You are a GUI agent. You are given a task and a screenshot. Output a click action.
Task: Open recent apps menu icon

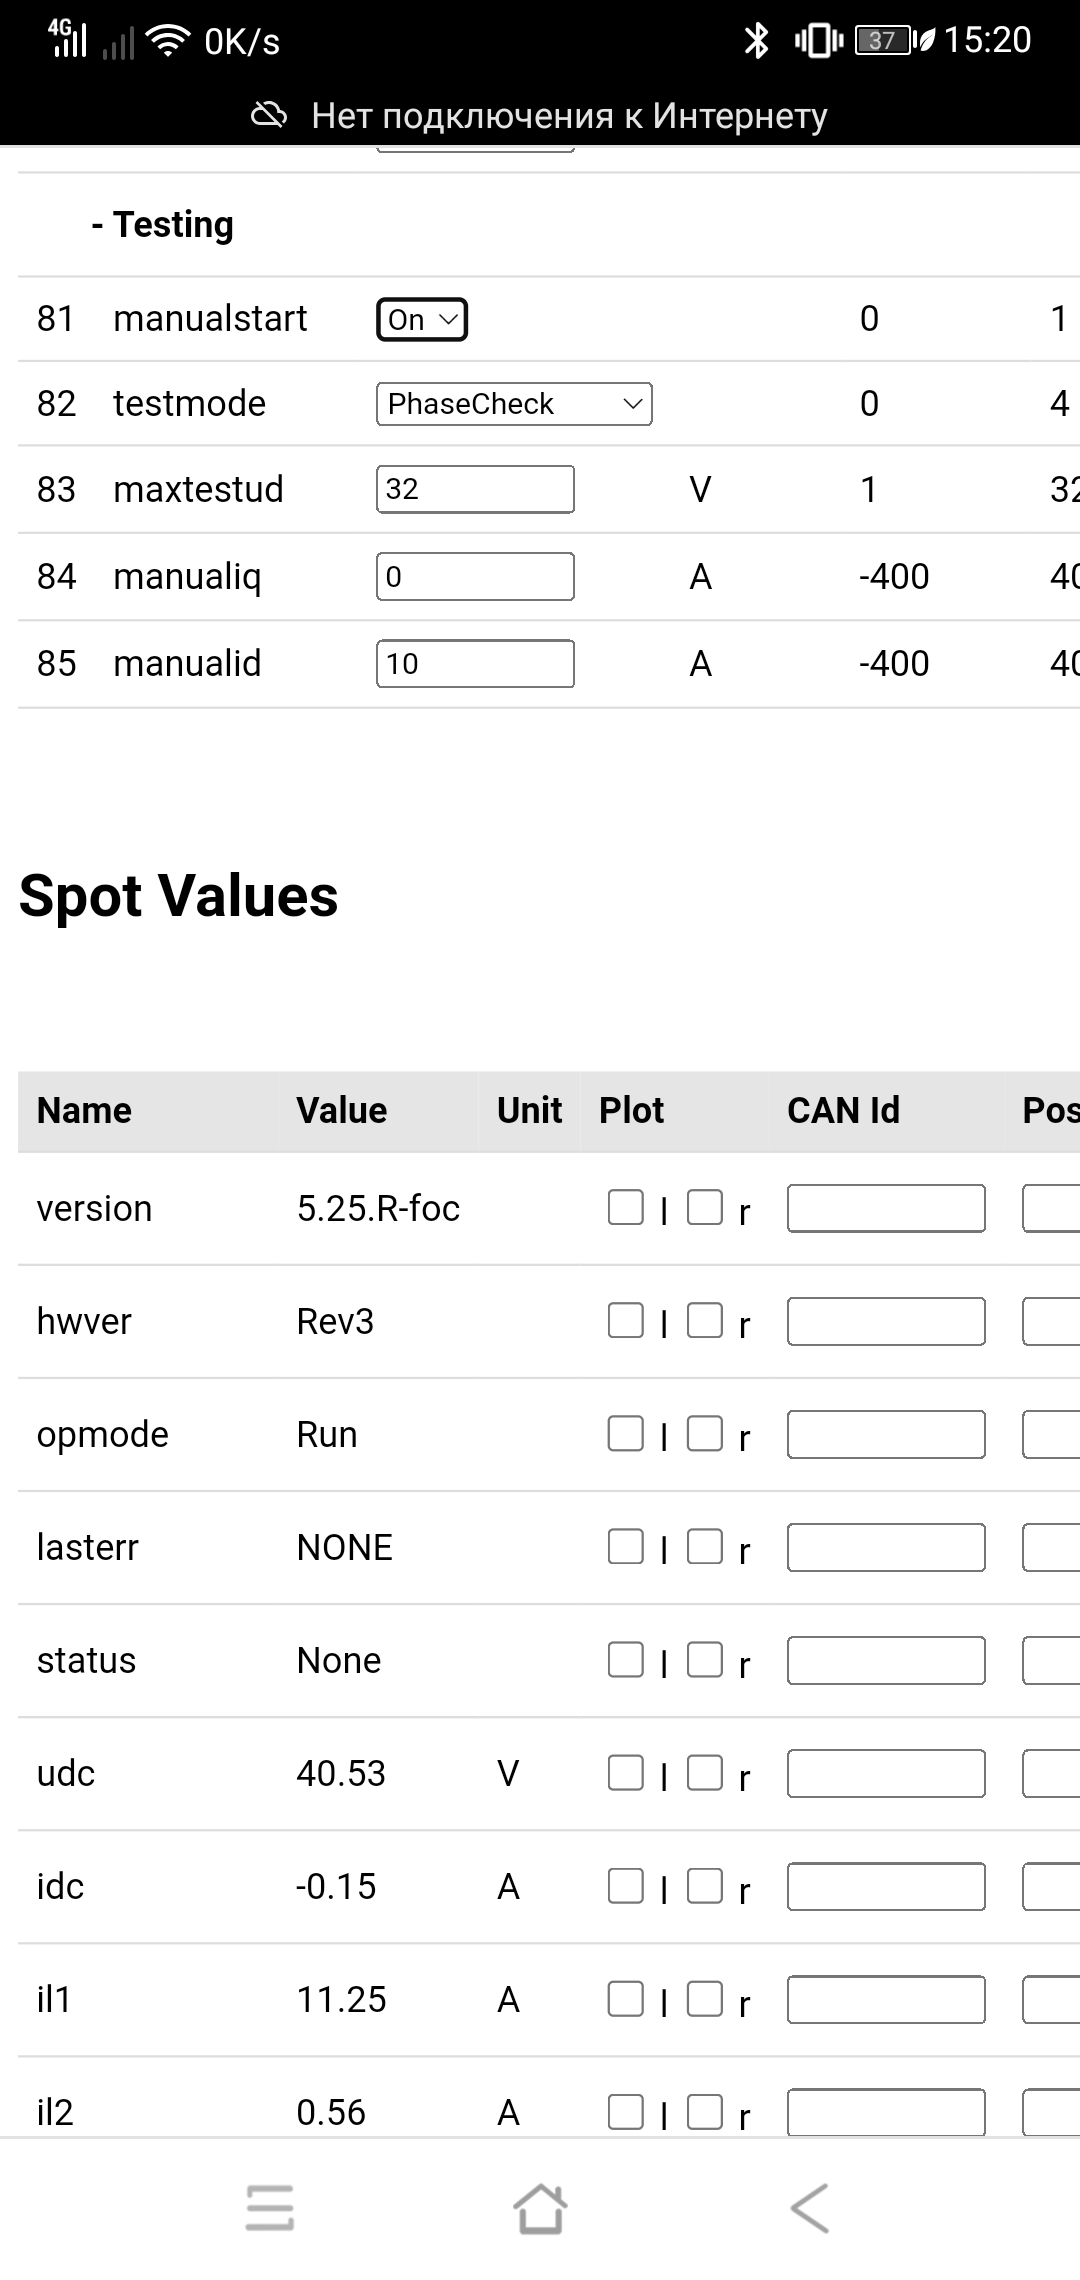point(270,2207)
